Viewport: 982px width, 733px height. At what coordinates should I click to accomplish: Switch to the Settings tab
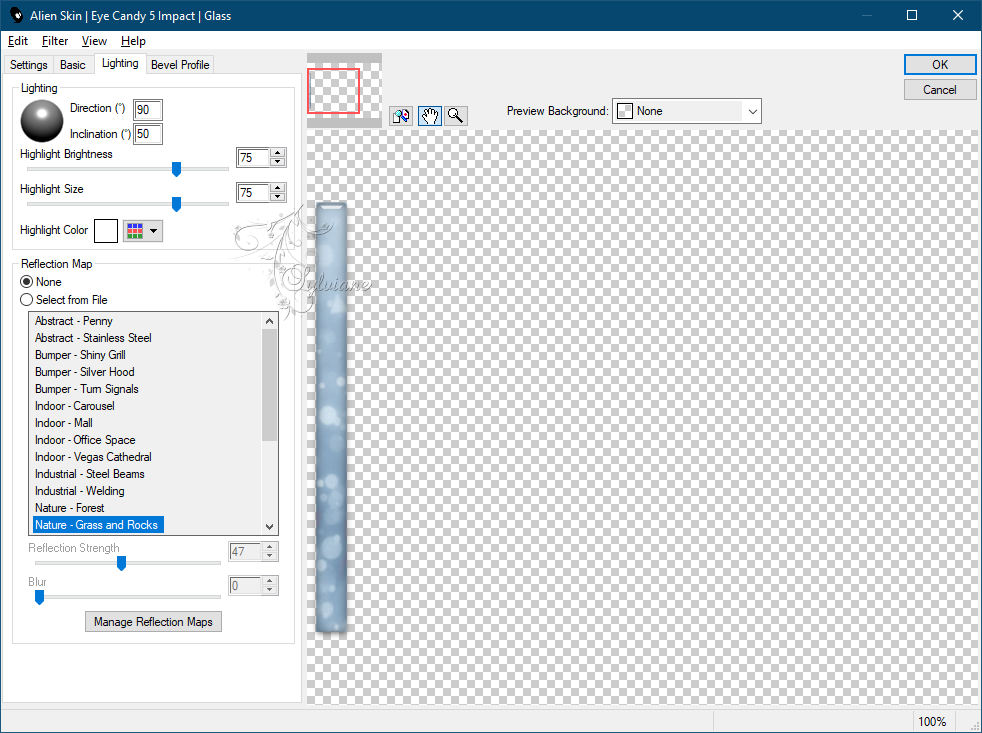29,65
